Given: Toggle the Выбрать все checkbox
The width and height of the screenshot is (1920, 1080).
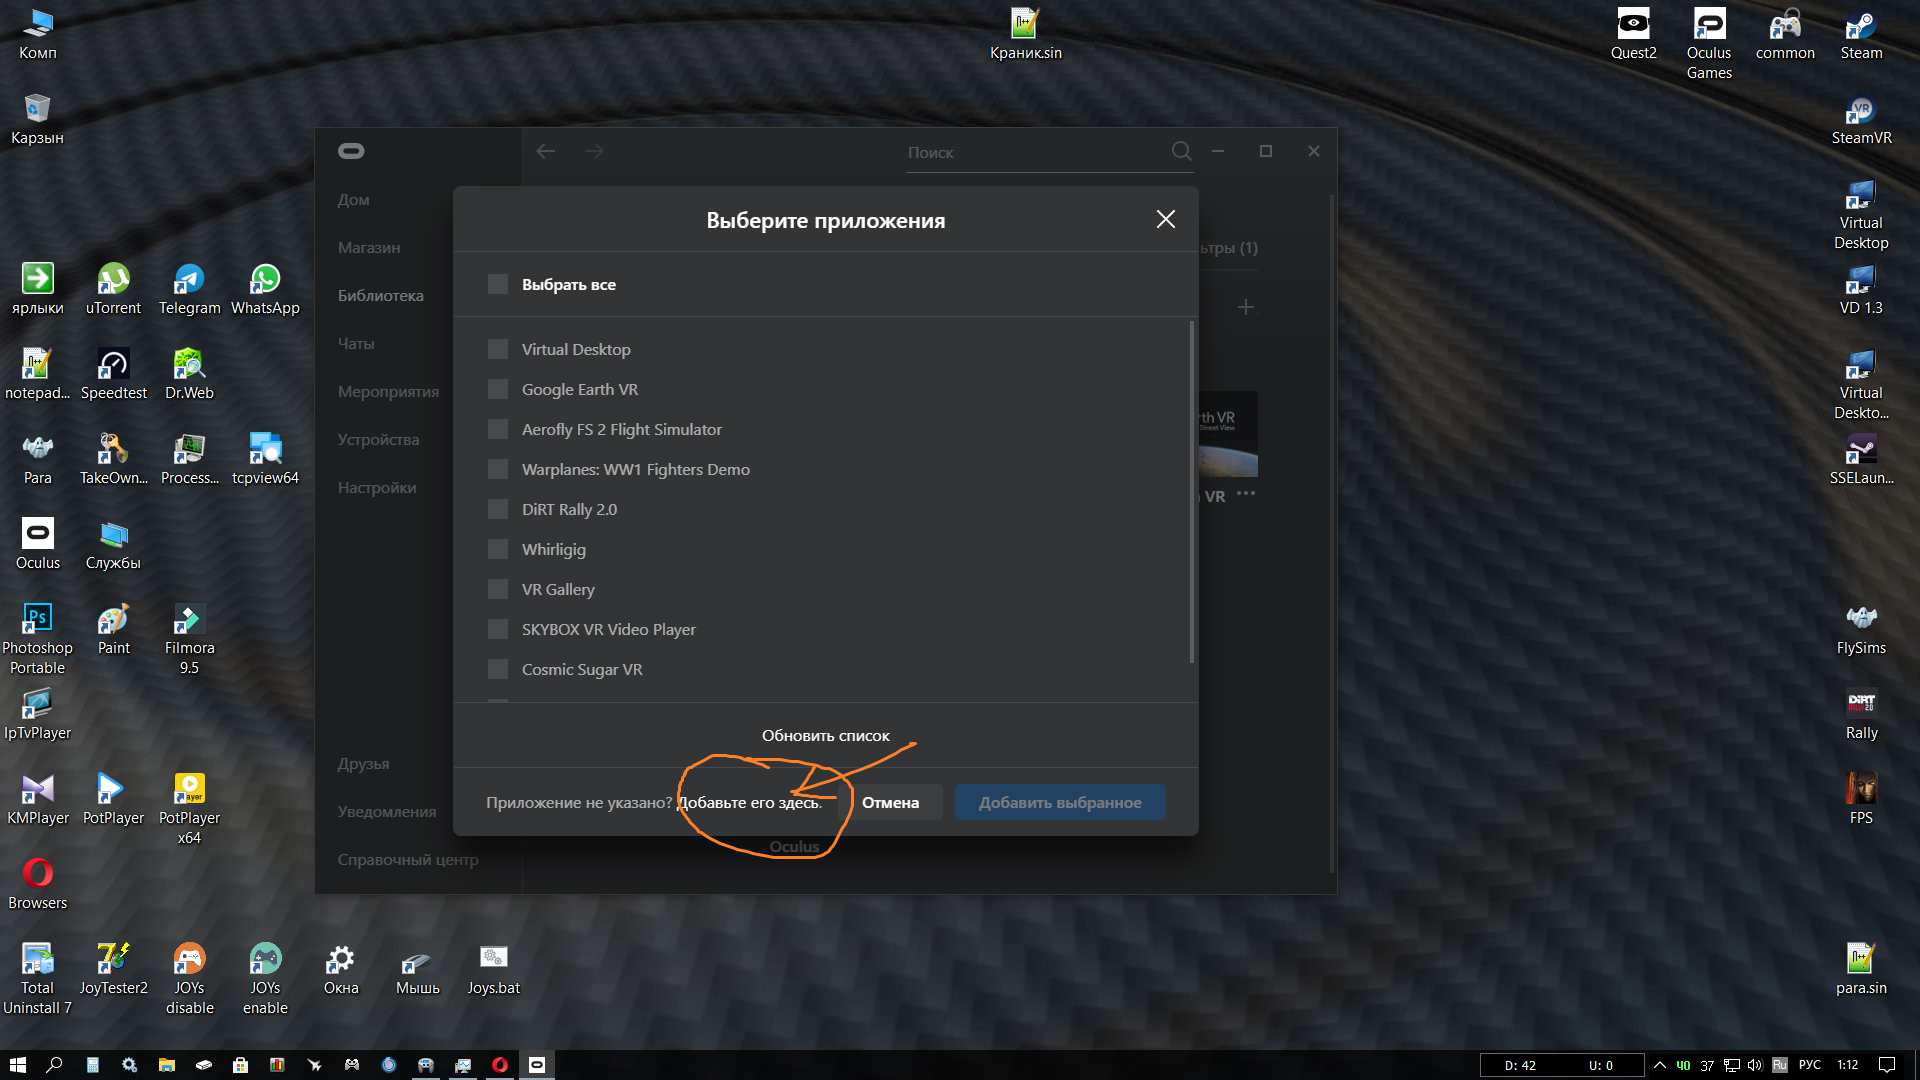Looking at the screenshot, I should pos(497,284).
